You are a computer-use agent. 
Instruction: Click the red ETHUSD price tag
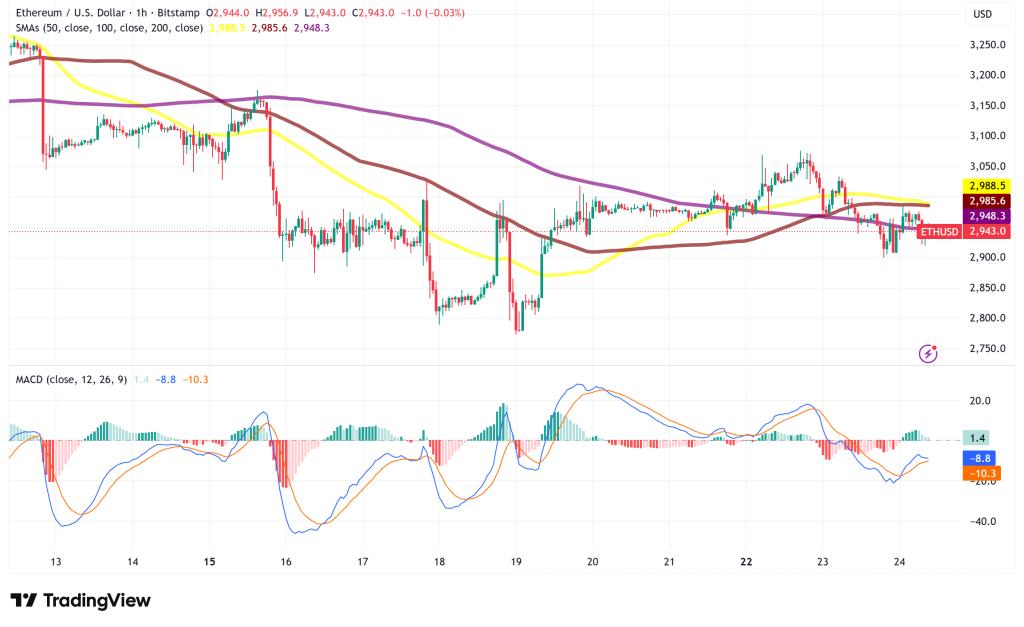tap(942, 232)
